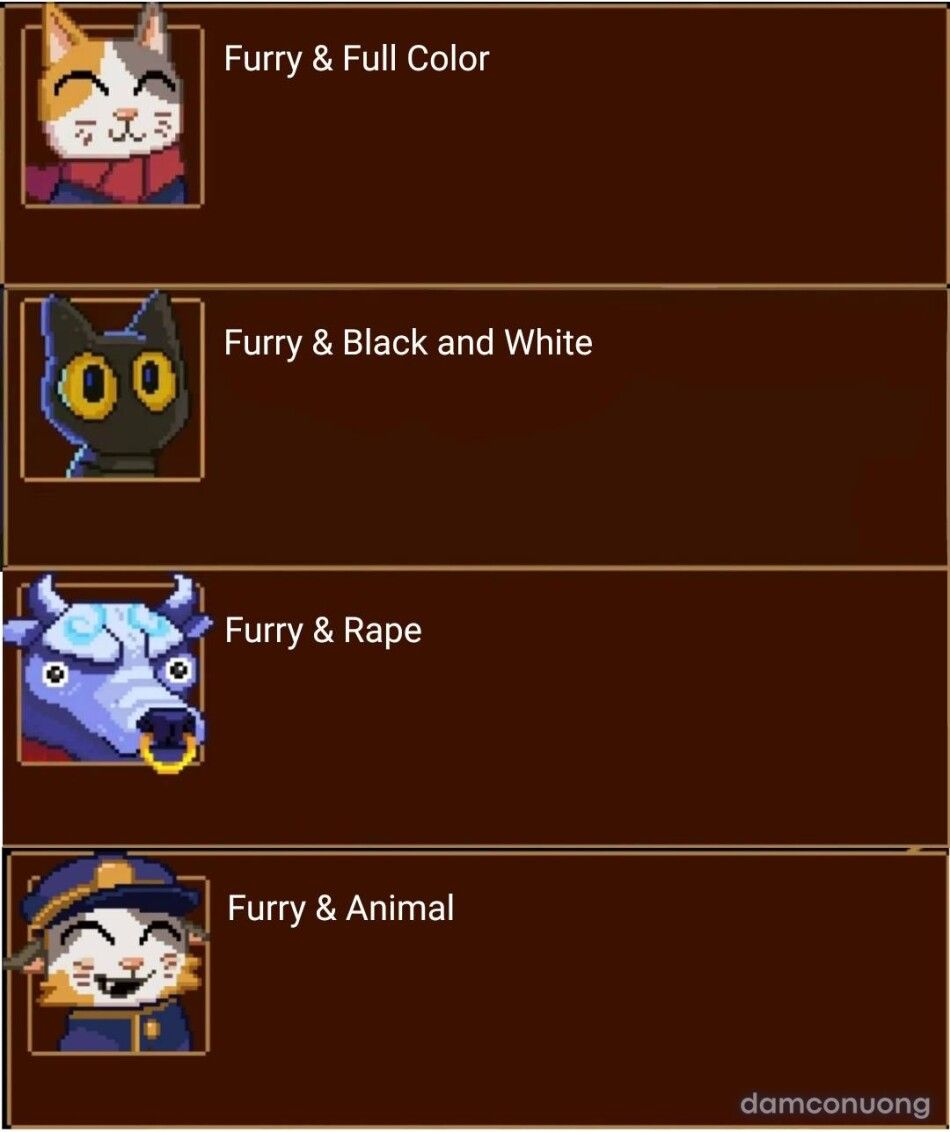Viewport: 950px width, 1132px height.
Task: Click the bull's gold nose ring
Action: 169,752
